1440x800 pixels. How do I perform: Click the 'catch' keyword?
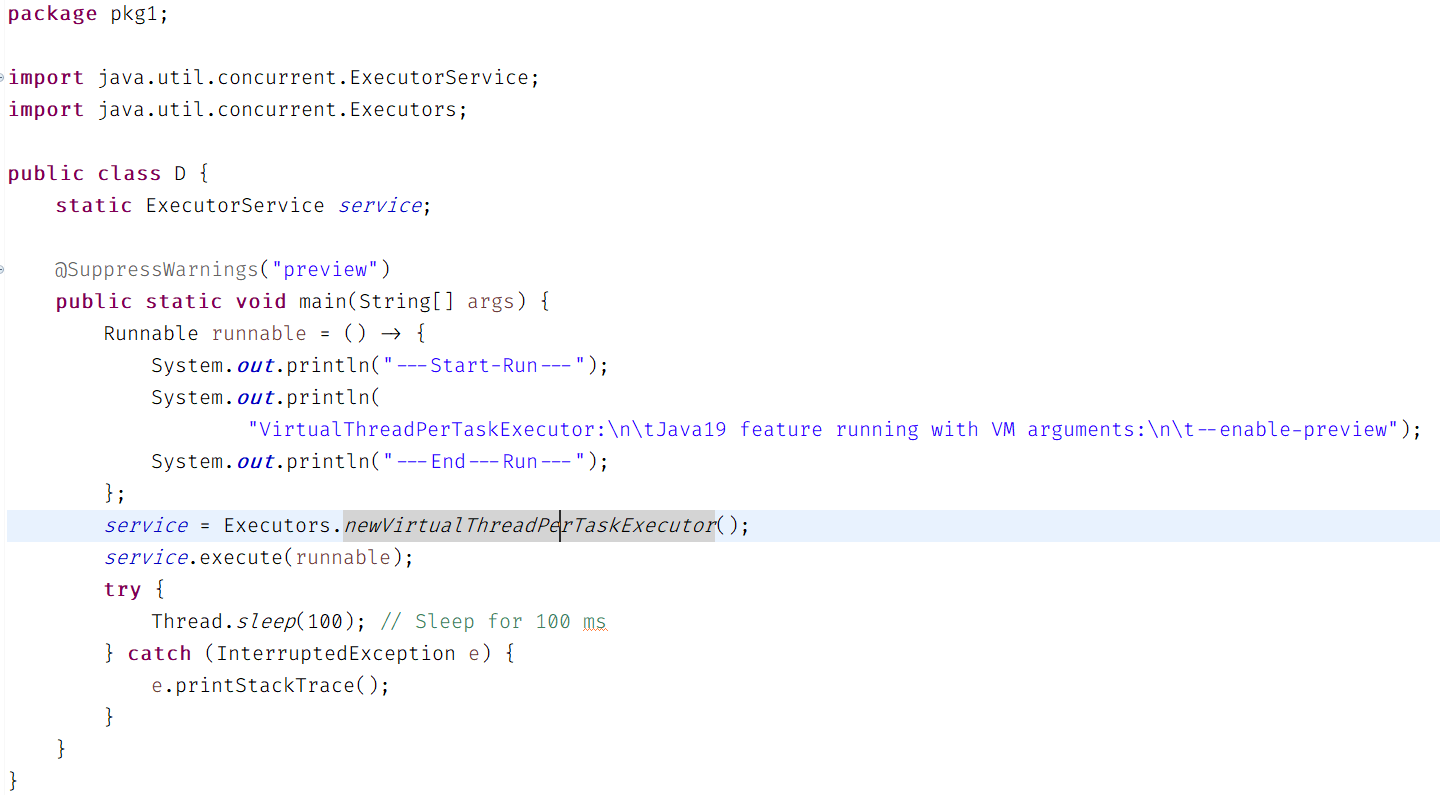[x=159, y=654]
